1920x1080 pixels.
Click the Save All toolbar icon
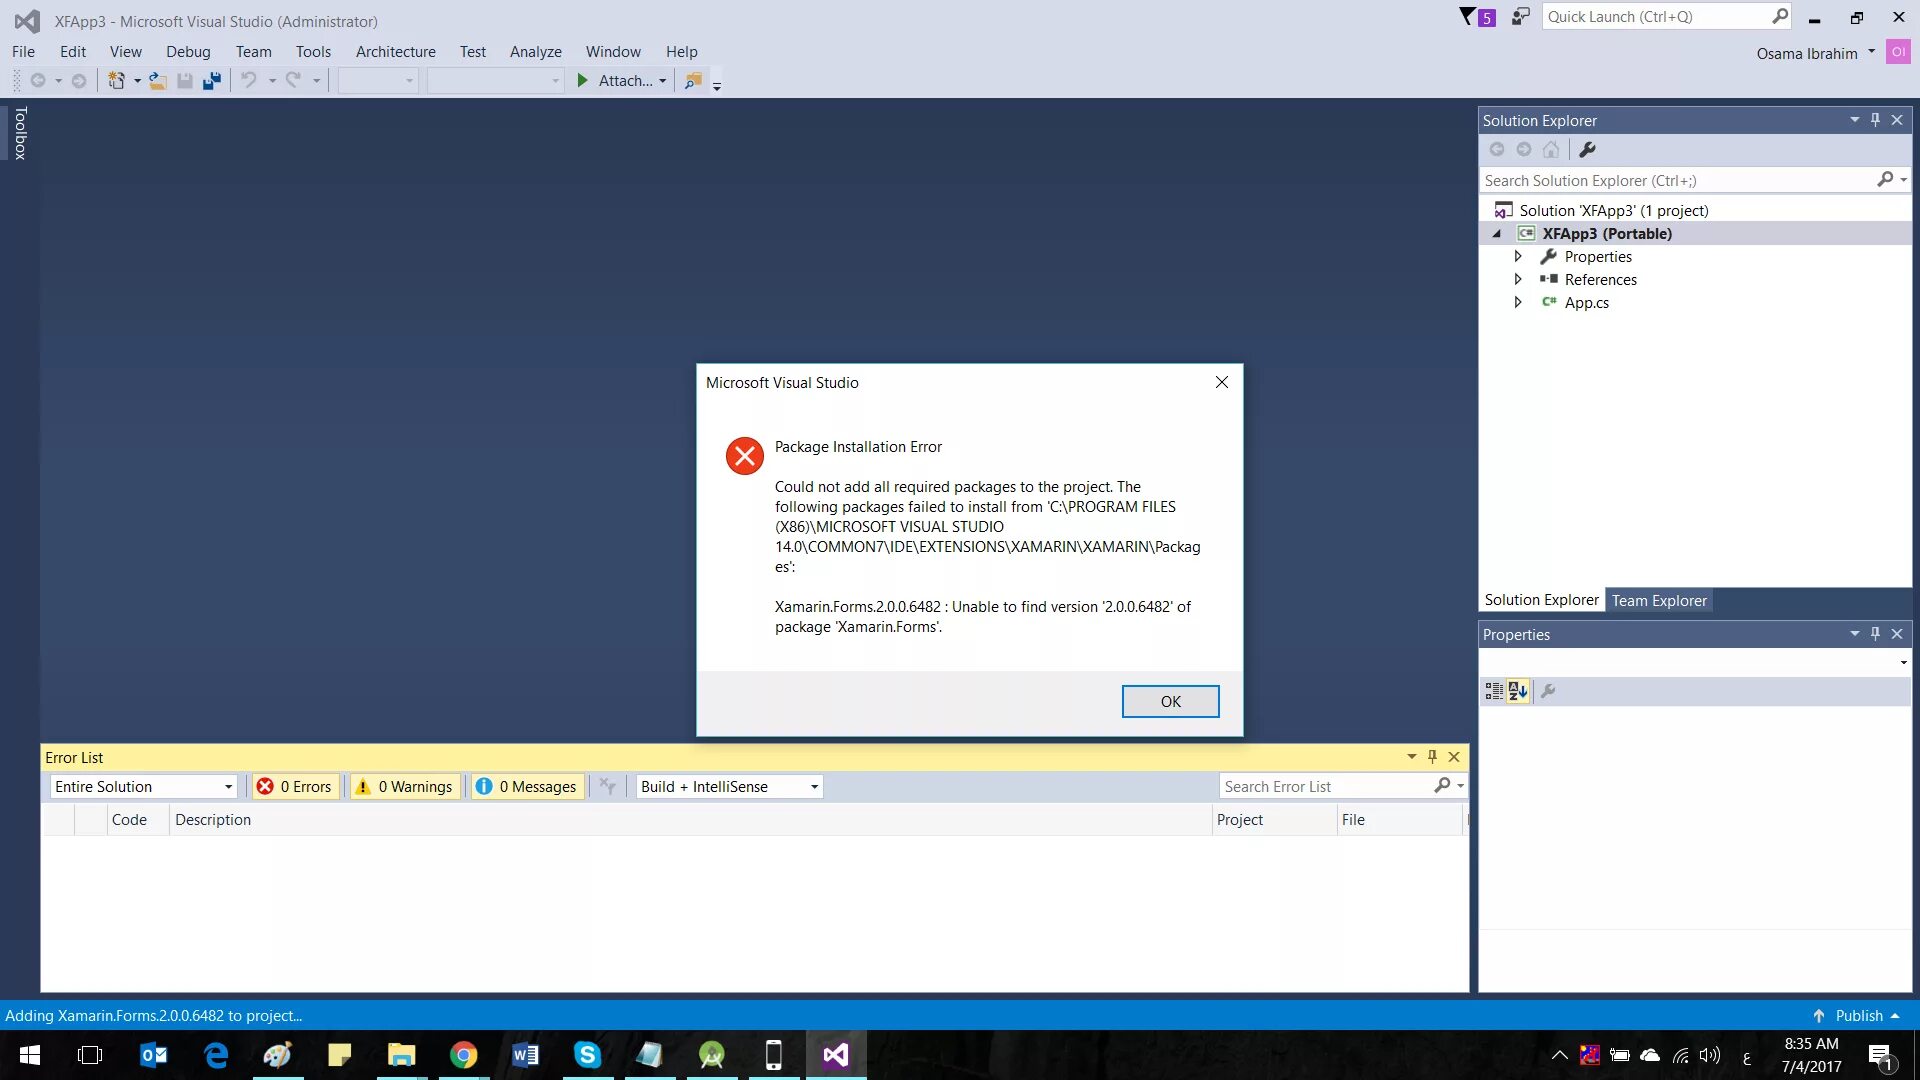point(212,81)
